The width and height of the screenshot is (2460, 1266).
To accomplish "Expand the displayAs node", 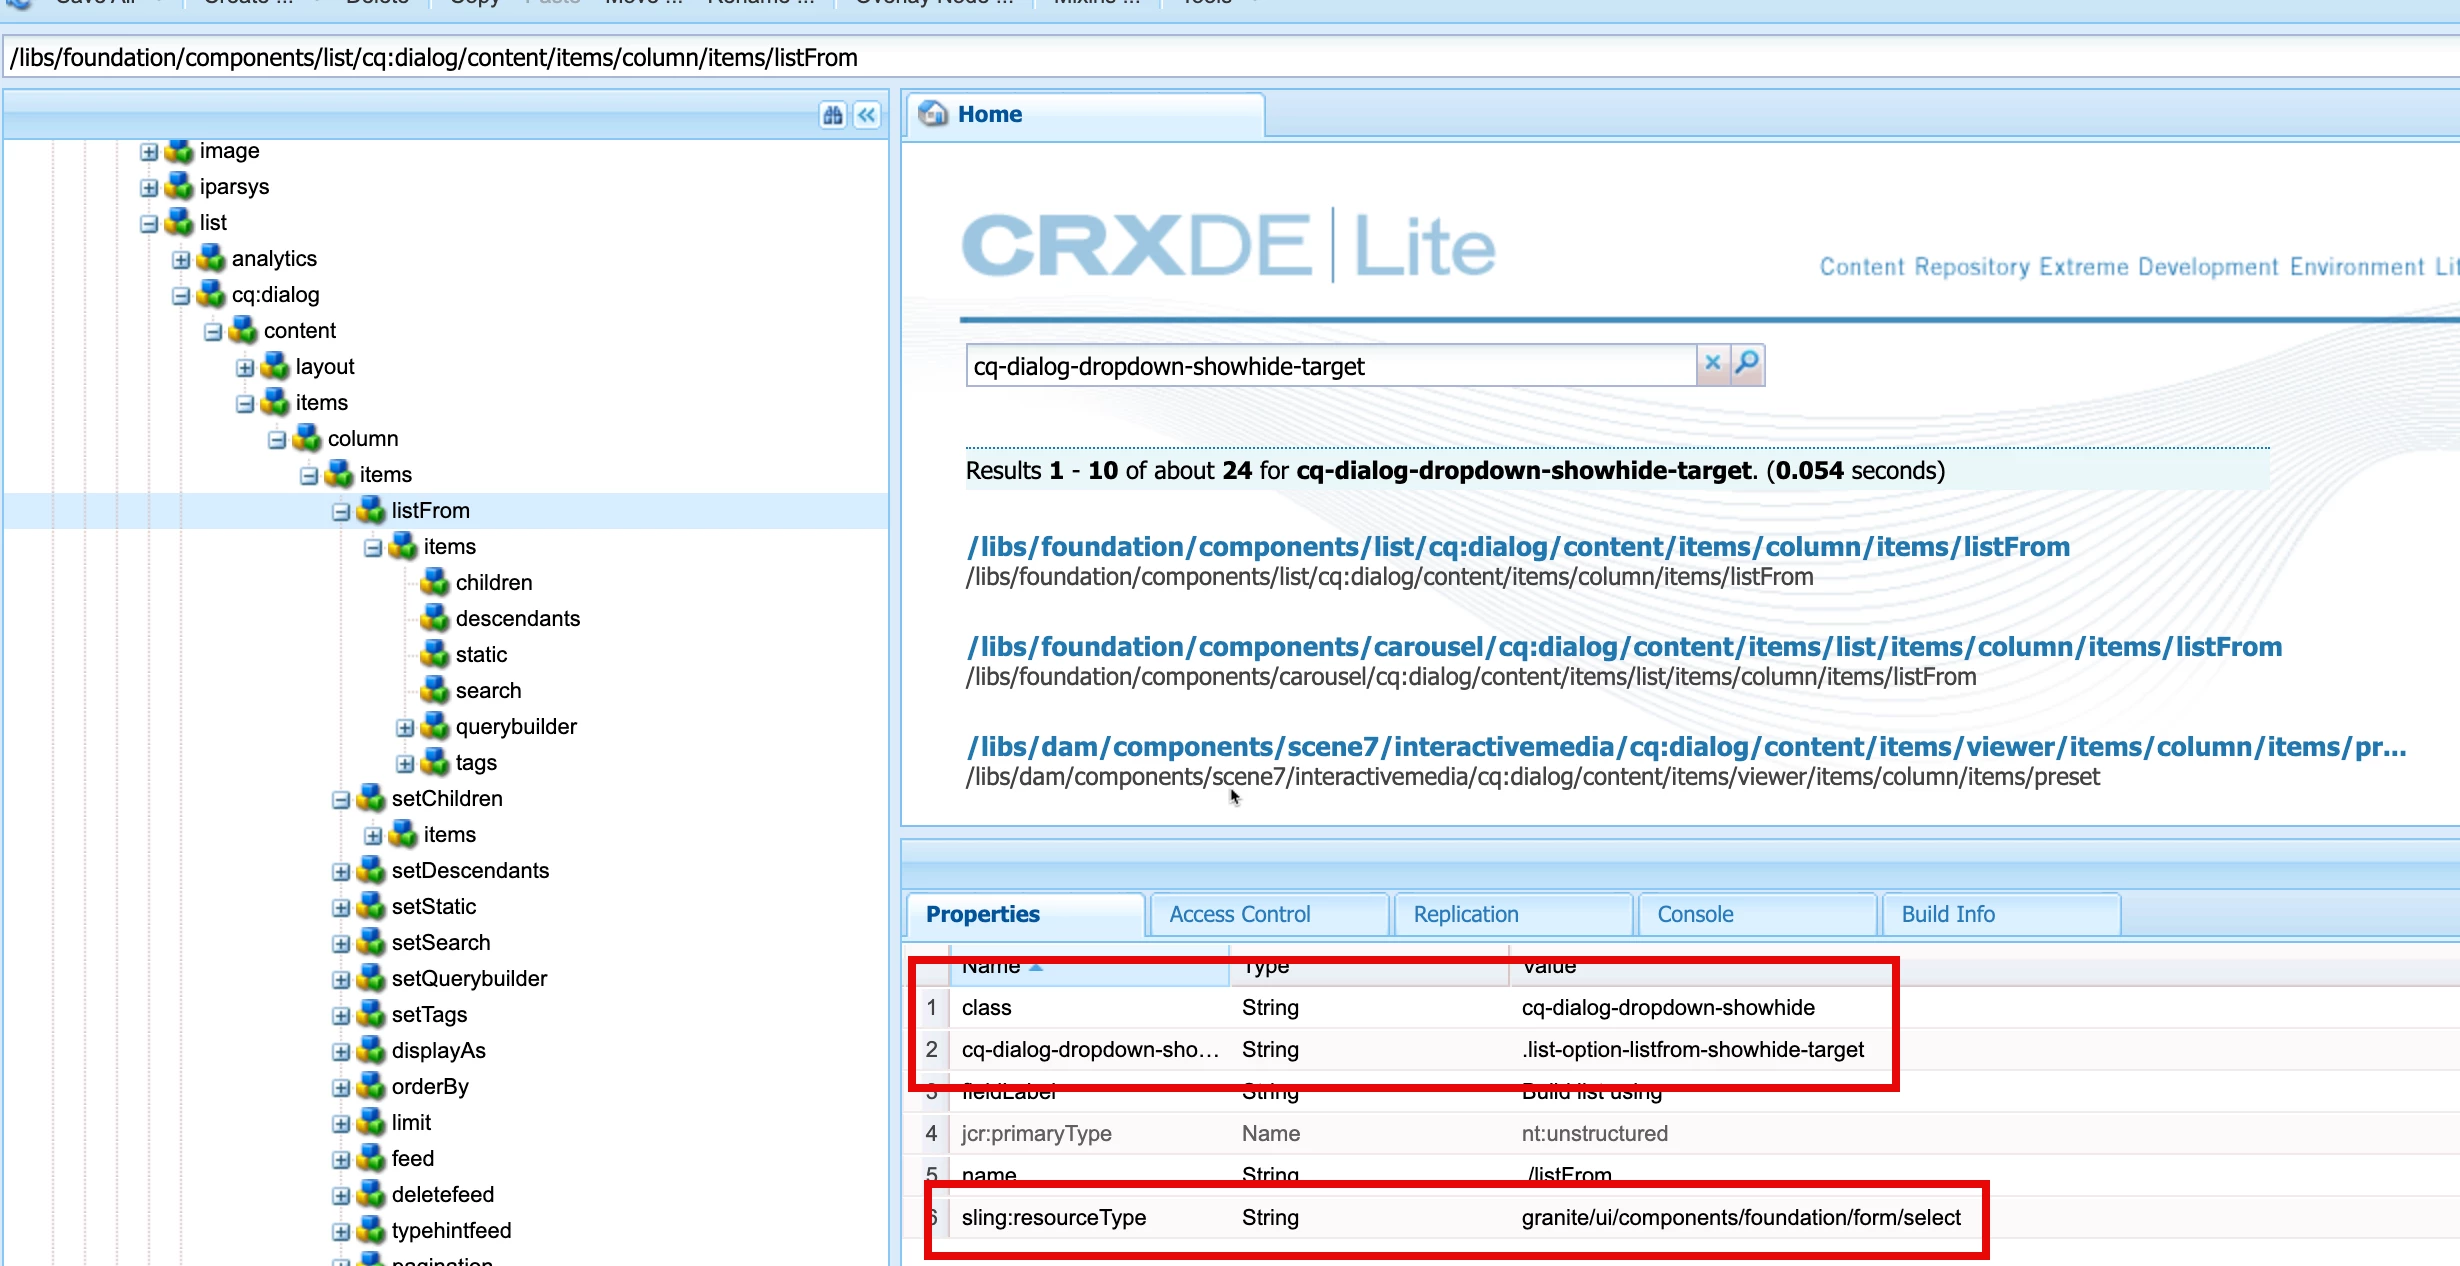I will pos(341,1052).
